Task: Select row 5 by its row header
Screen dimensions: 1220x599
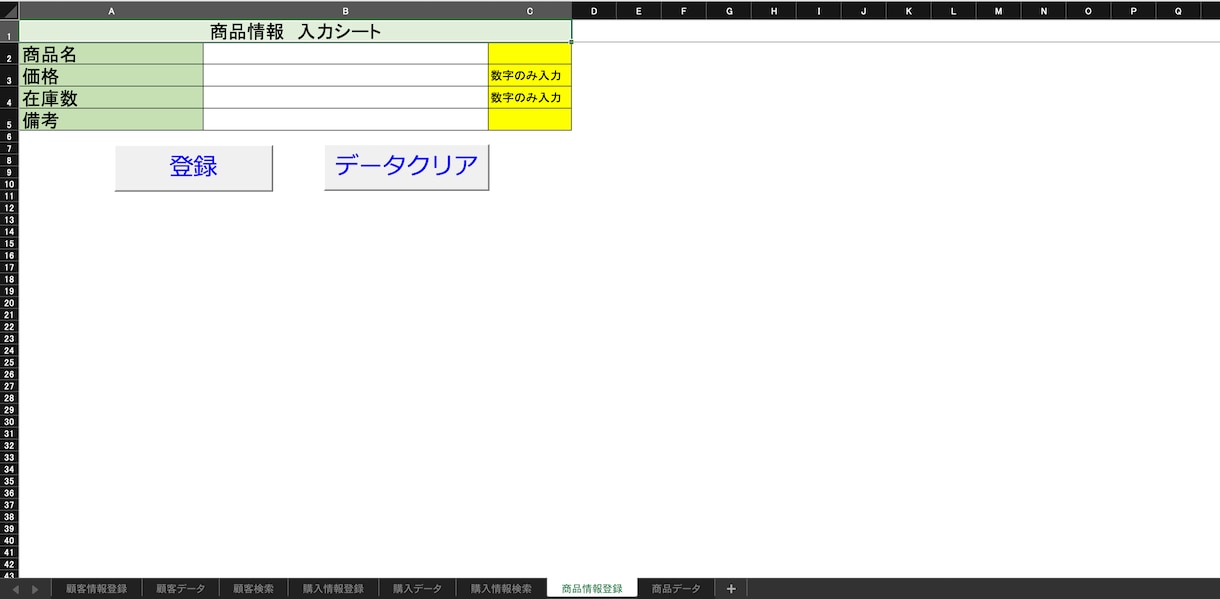Action: [x=9, y=122]
